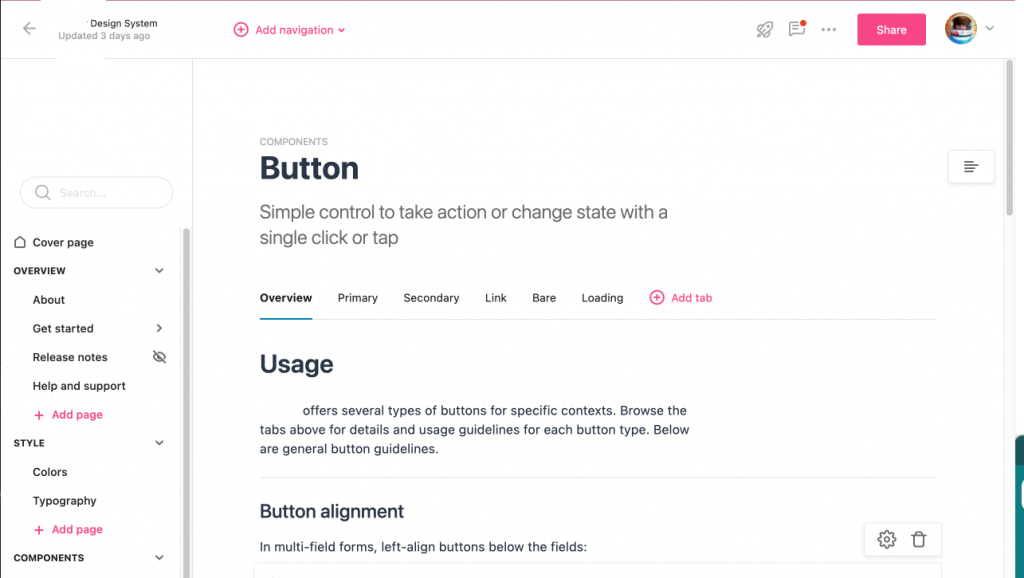Open the comments icon with notification dot
The image size is (1024, 578).
pos(797,29)
